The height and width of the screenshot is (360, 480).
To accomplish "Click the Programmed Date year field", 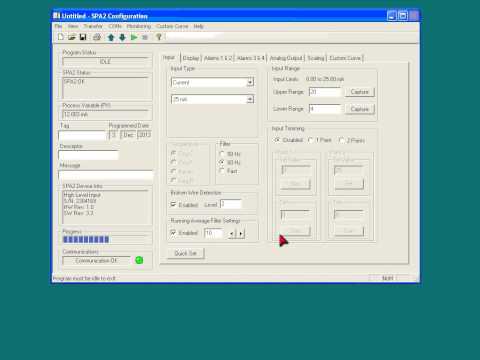I will 144,135.
